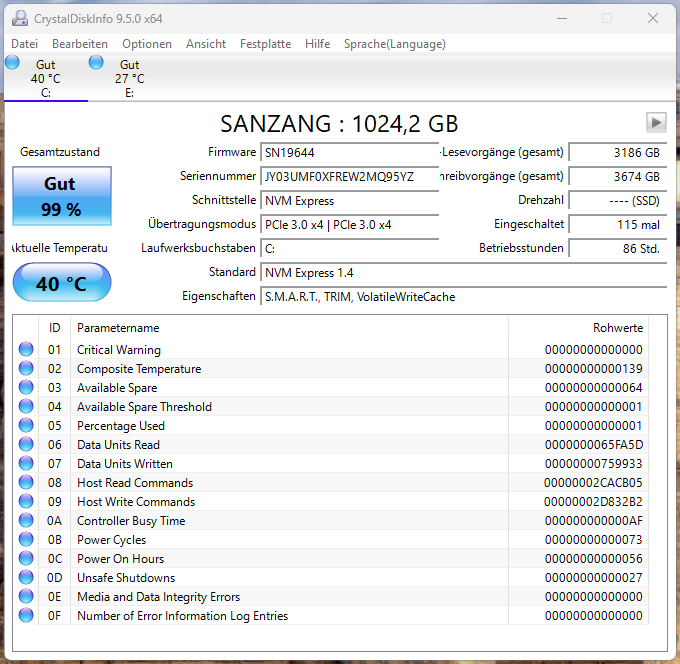
Task: Open the Datei menu
Action: tap(24, 44)
